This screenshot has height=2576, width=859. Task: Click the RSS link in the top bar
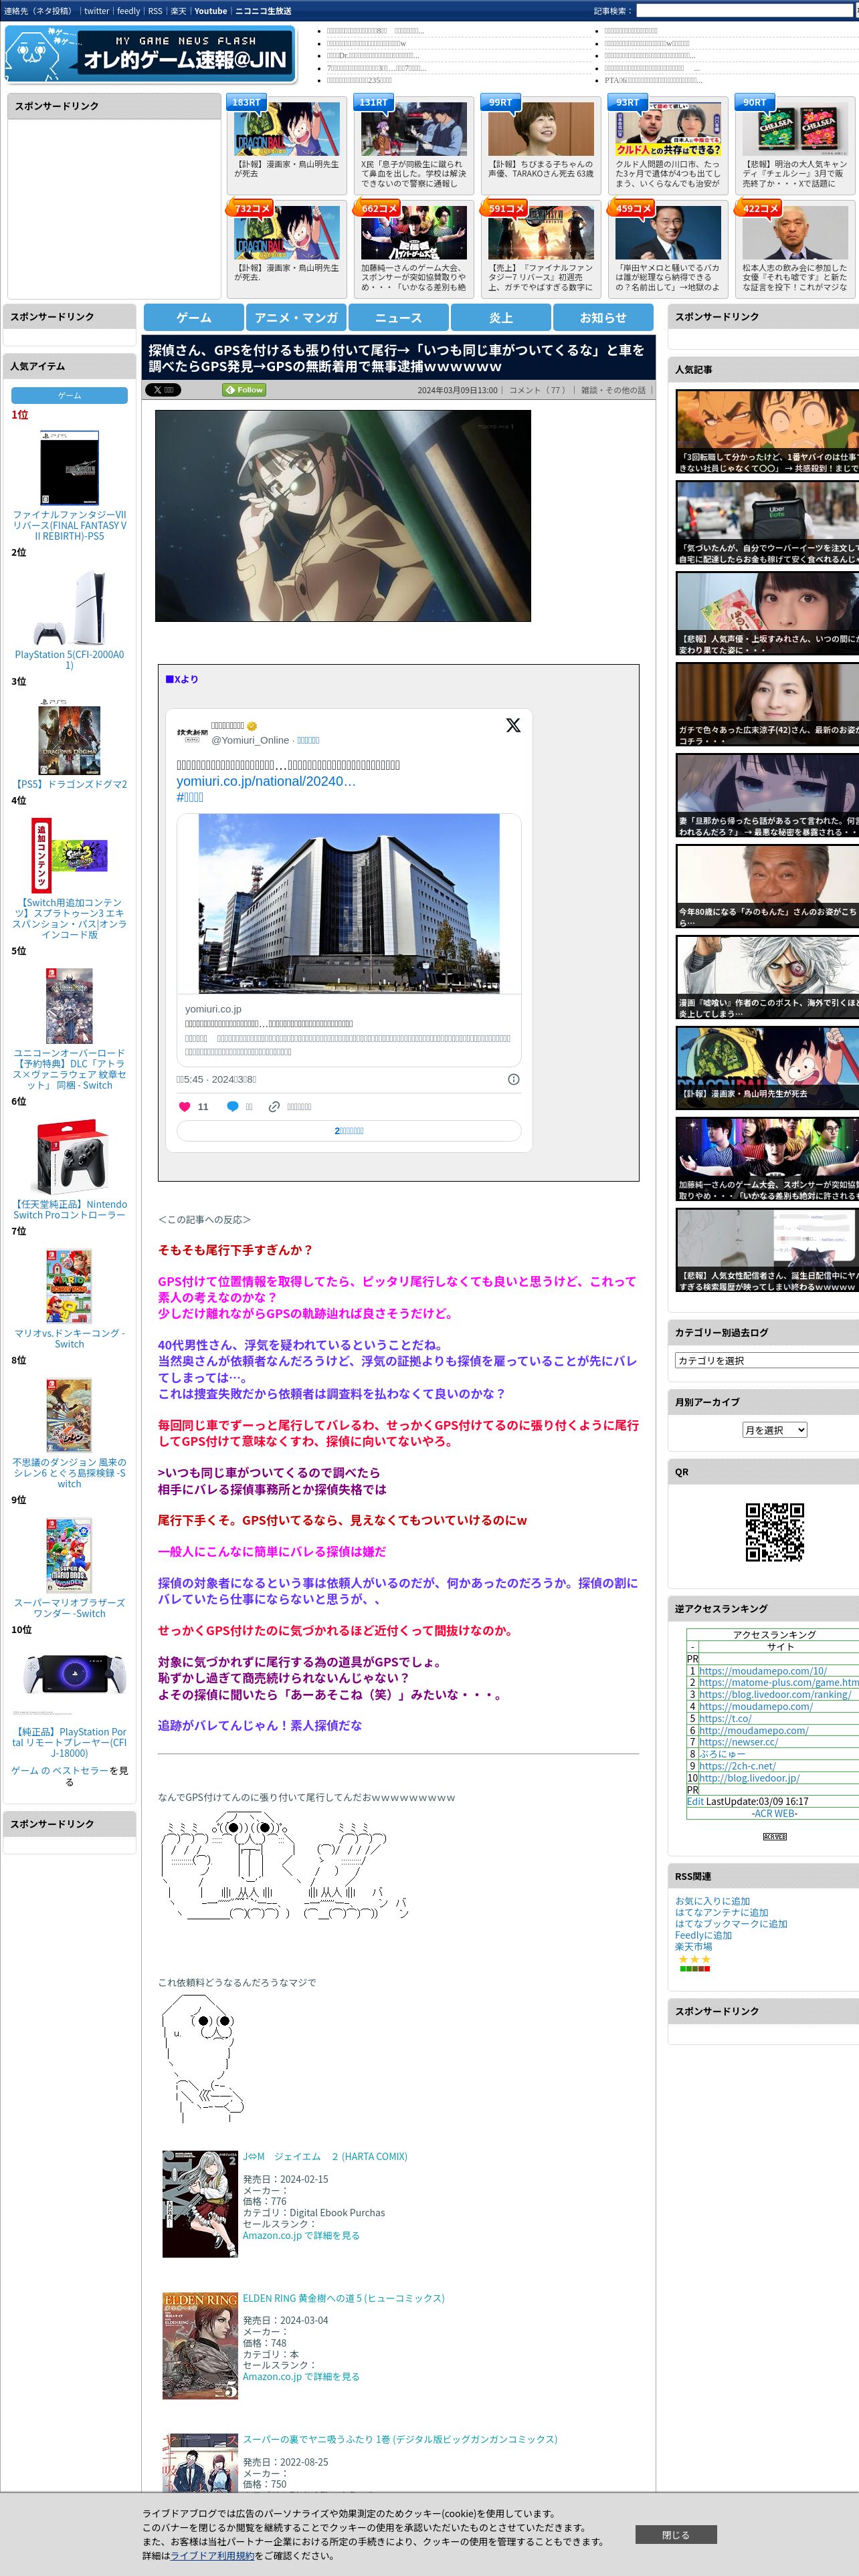(x=155, y=11)
